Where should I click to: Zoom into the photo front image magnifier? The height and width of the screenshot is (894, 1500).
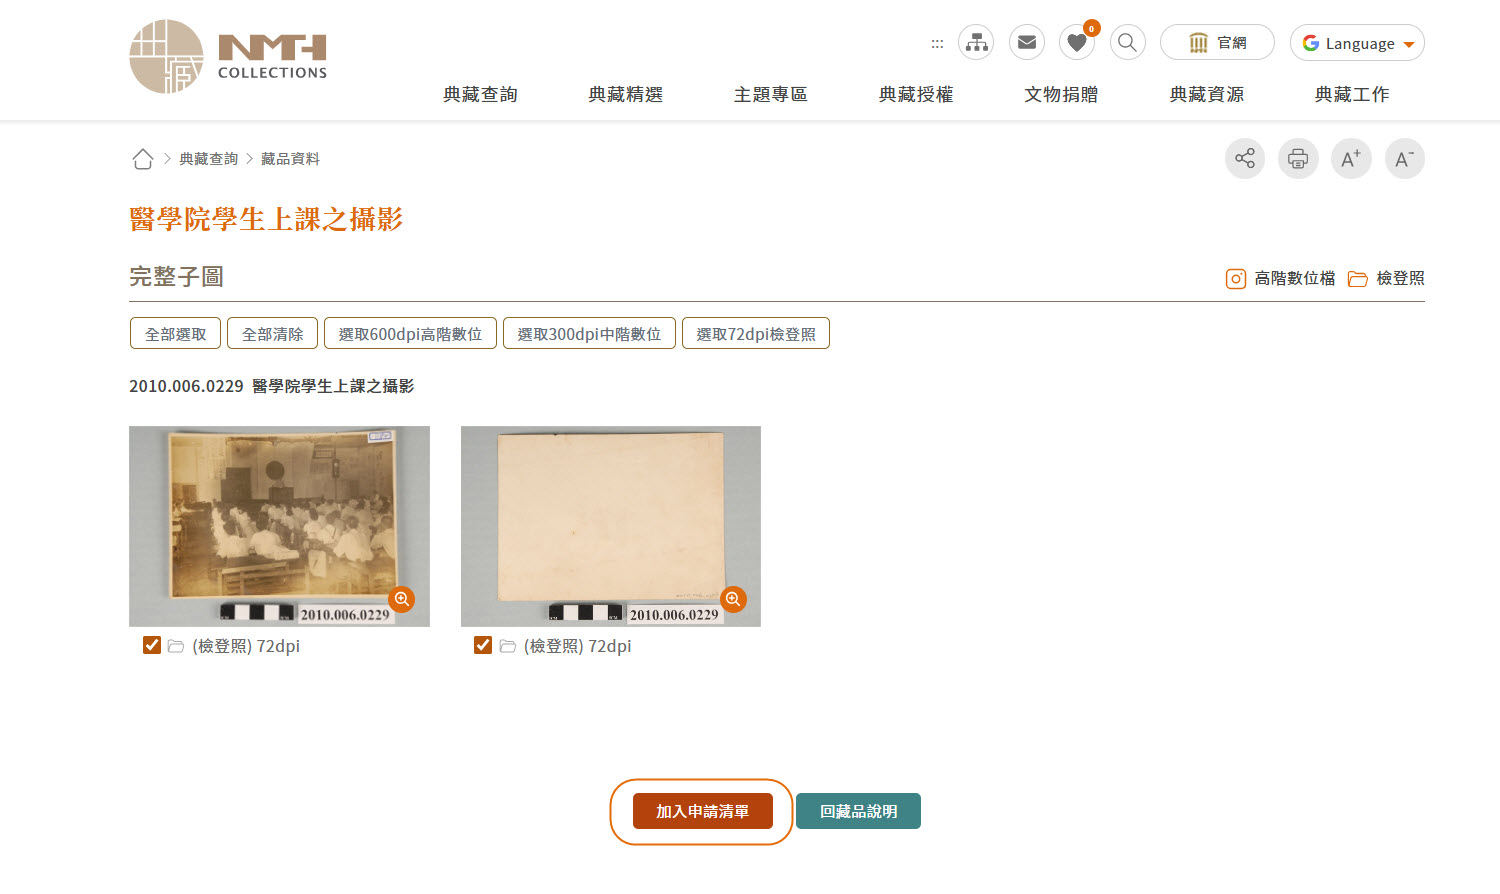point(402,599)
